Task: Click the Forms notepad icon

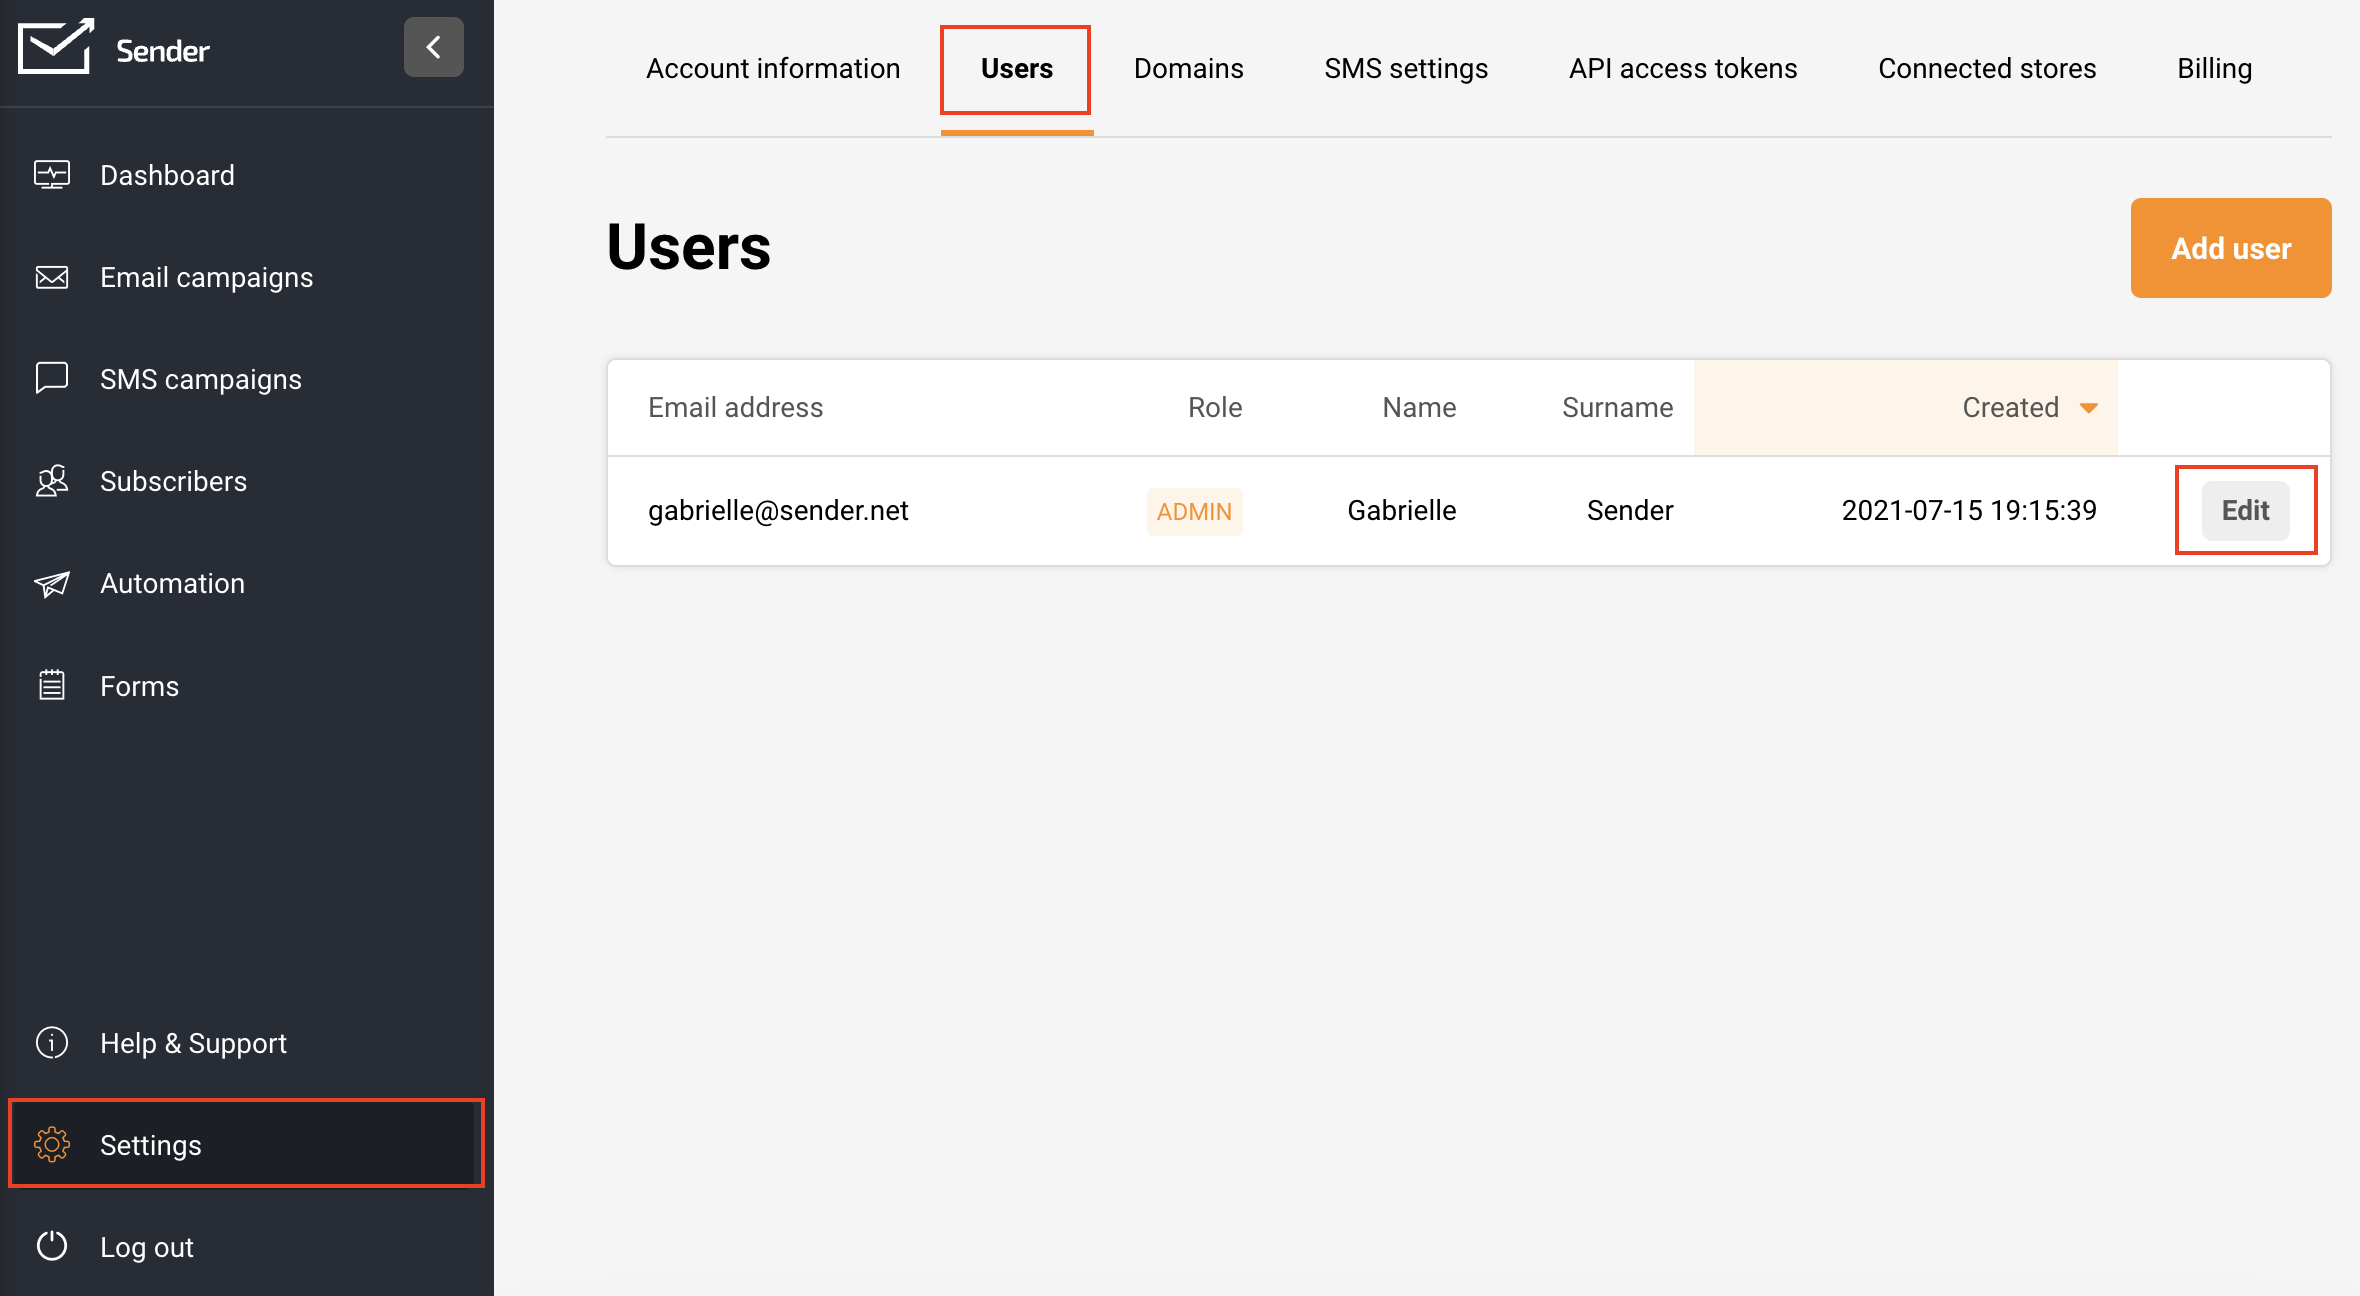Action: [52, 685]
